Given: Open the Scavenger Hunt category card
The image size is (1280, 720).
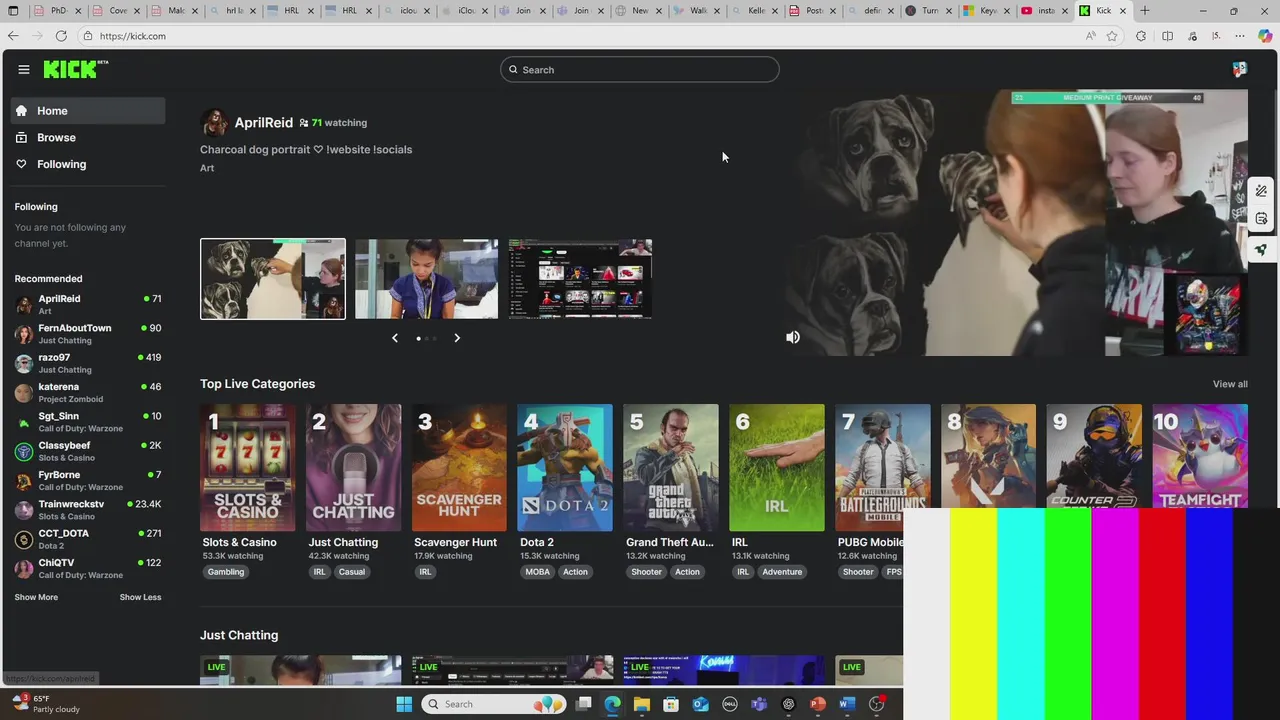Looking at the screenshot, I should click(459, 468).
